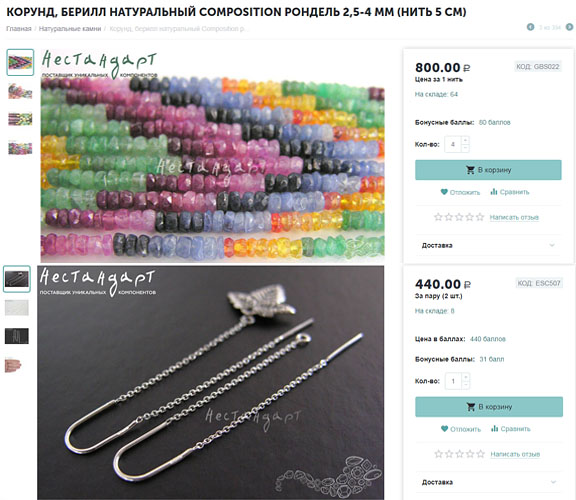
Task: Click beads quantity input field
Action: point(453,144)
